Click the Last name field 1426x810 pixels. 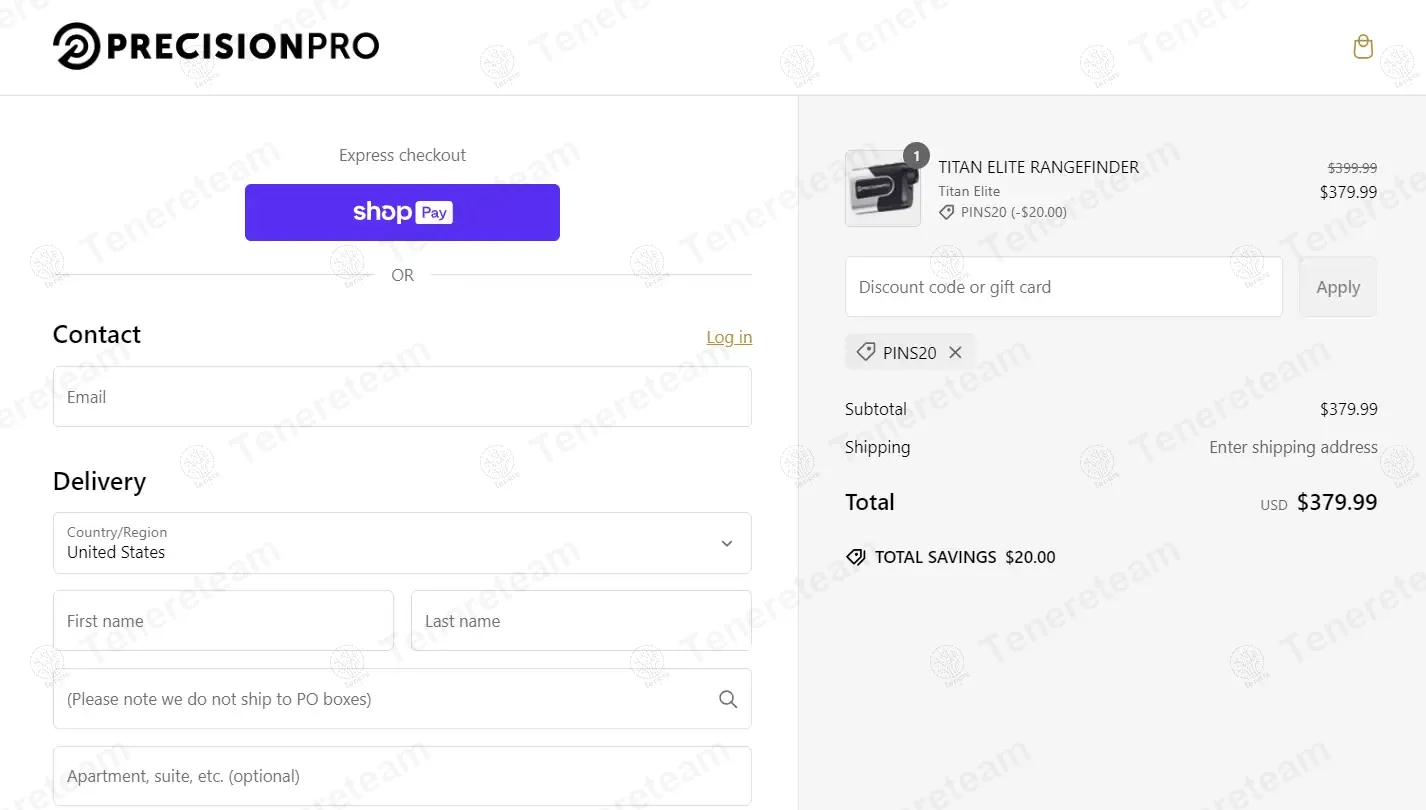581,621
